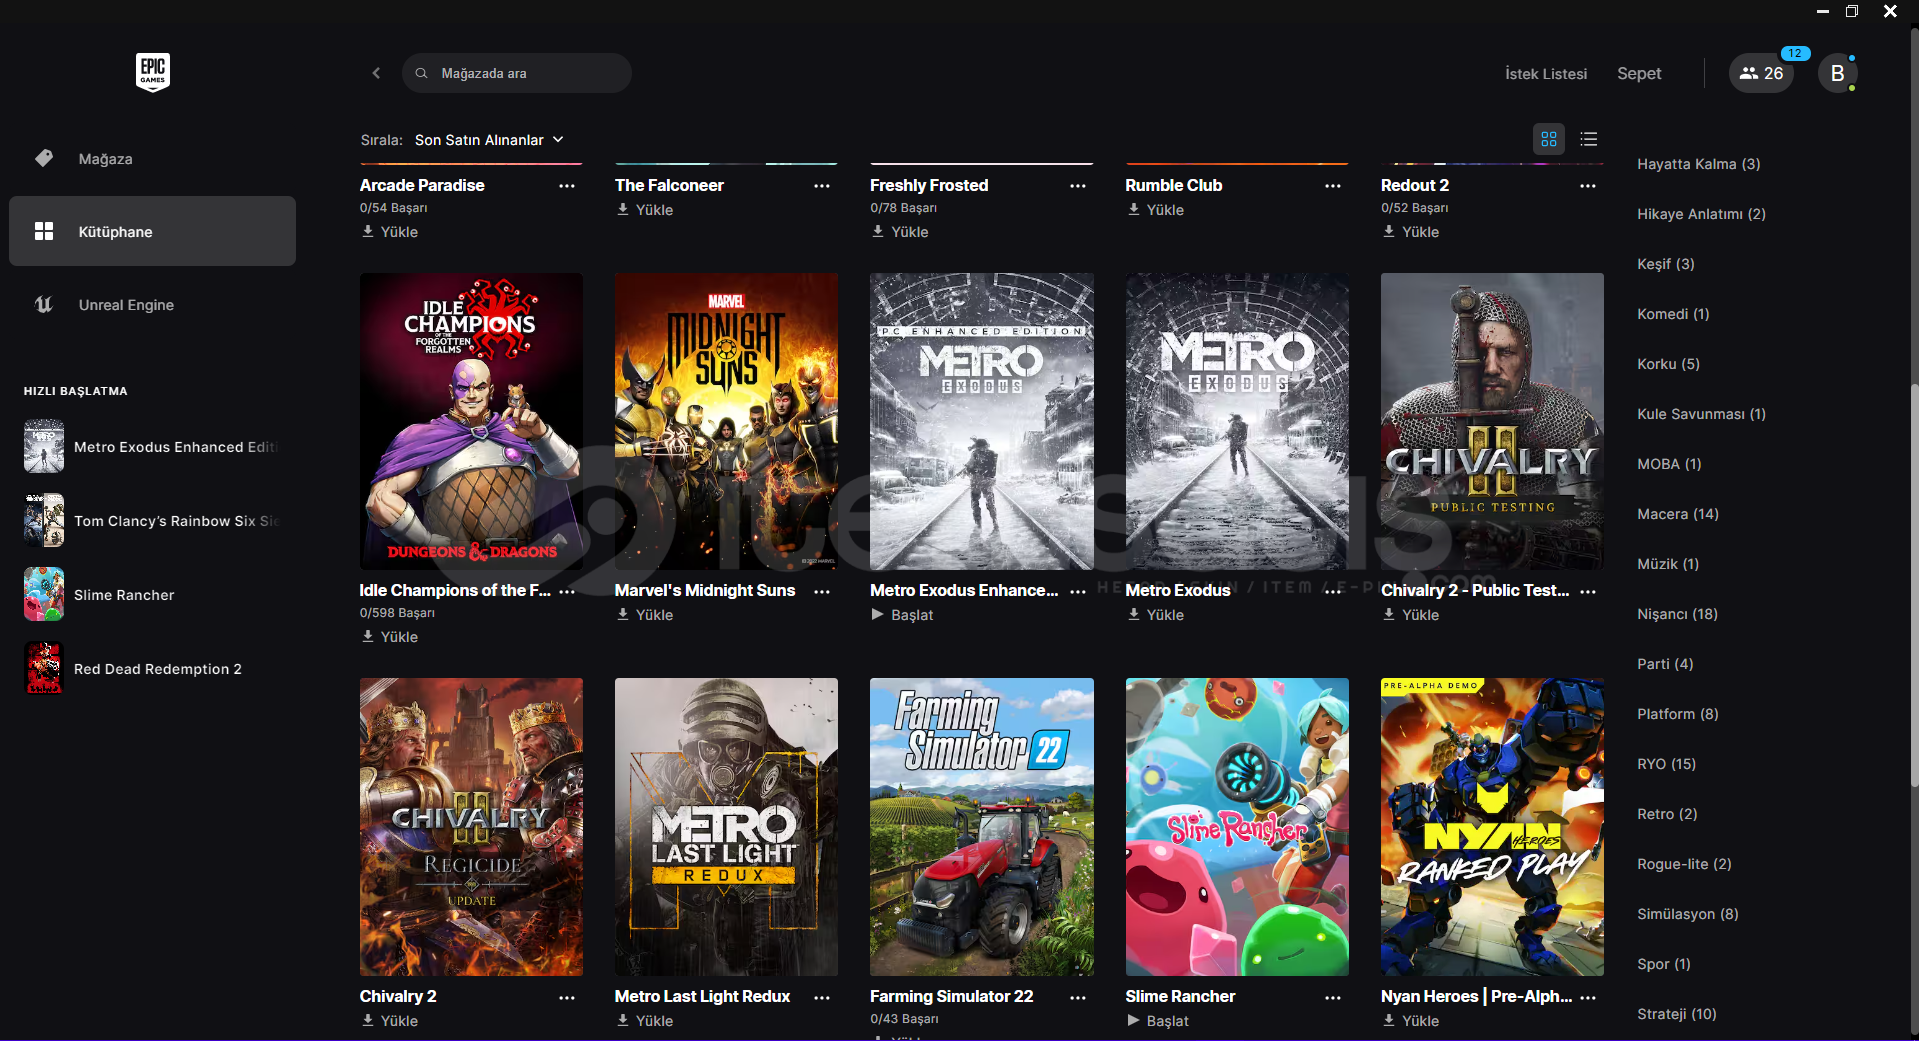Open Idle Champions options menu
This screenshot has height=1041, width=1919.
[x=567, y=592]
